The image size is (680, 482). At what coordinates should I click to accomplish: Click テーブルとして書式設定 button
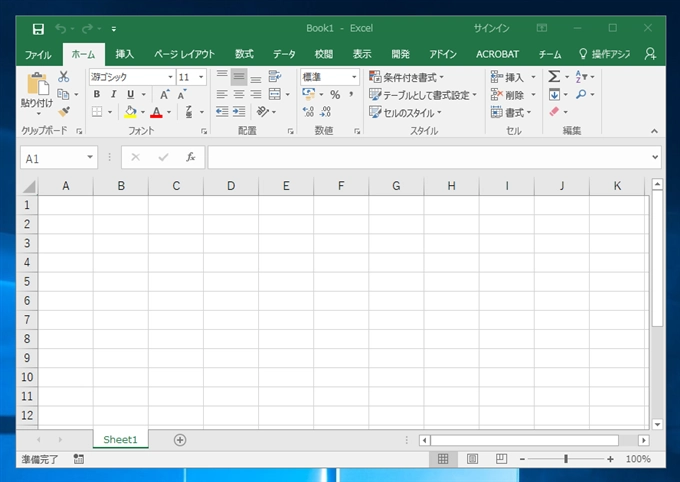coord(423,95)
